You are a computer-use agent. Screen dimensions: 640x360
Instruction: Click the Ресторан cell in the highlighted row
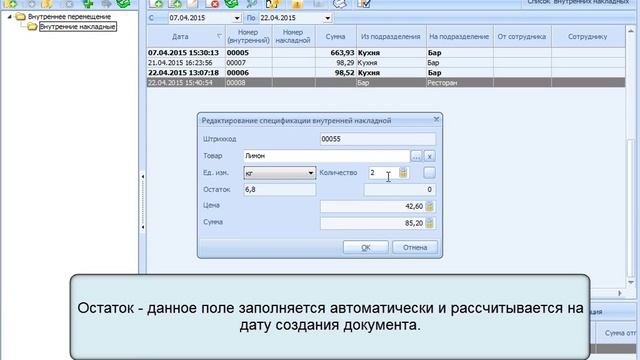460,82
